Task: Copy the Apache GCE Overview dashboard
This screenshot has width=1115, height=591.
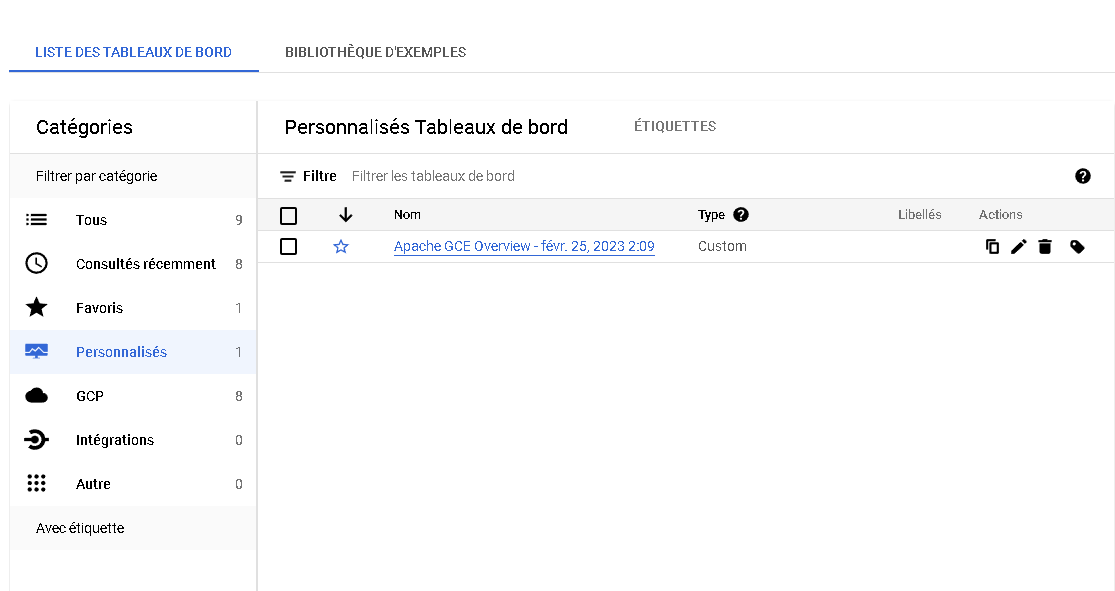Action: click(992, 247)
